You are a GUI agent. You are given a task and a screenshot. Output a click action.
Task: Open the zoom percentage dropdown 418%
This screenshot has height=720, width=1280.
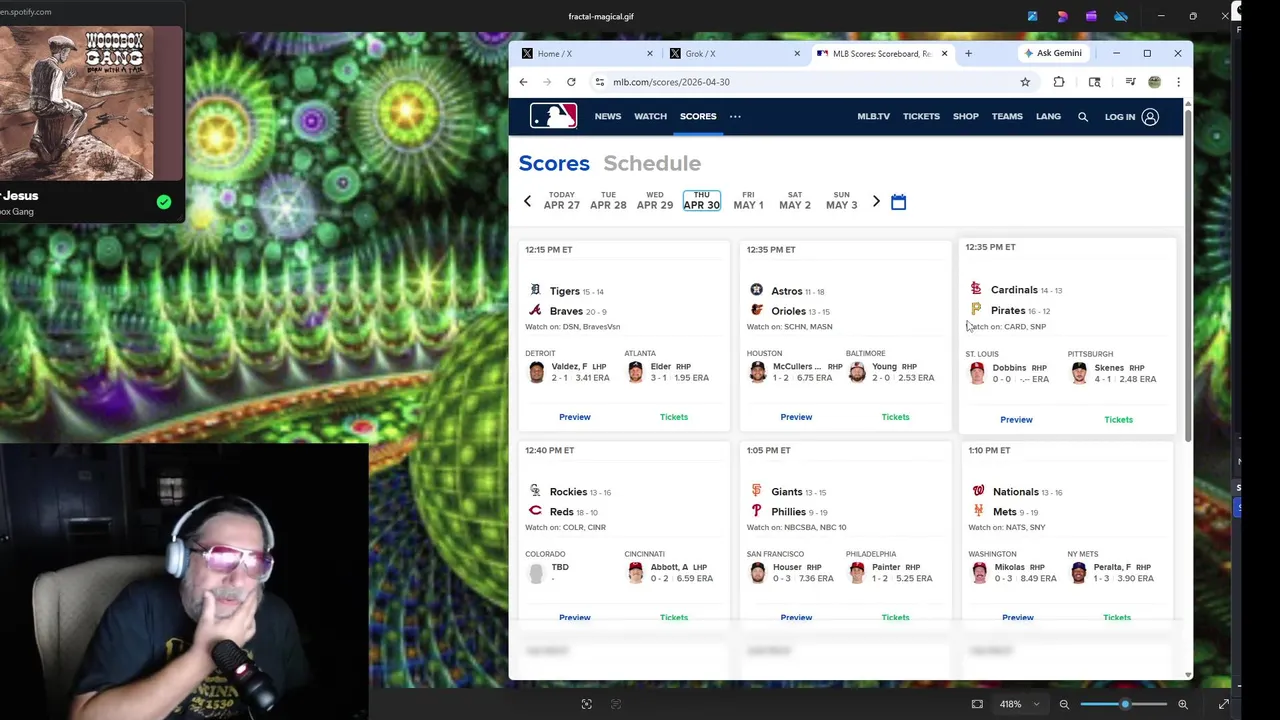coord(1019,704)
